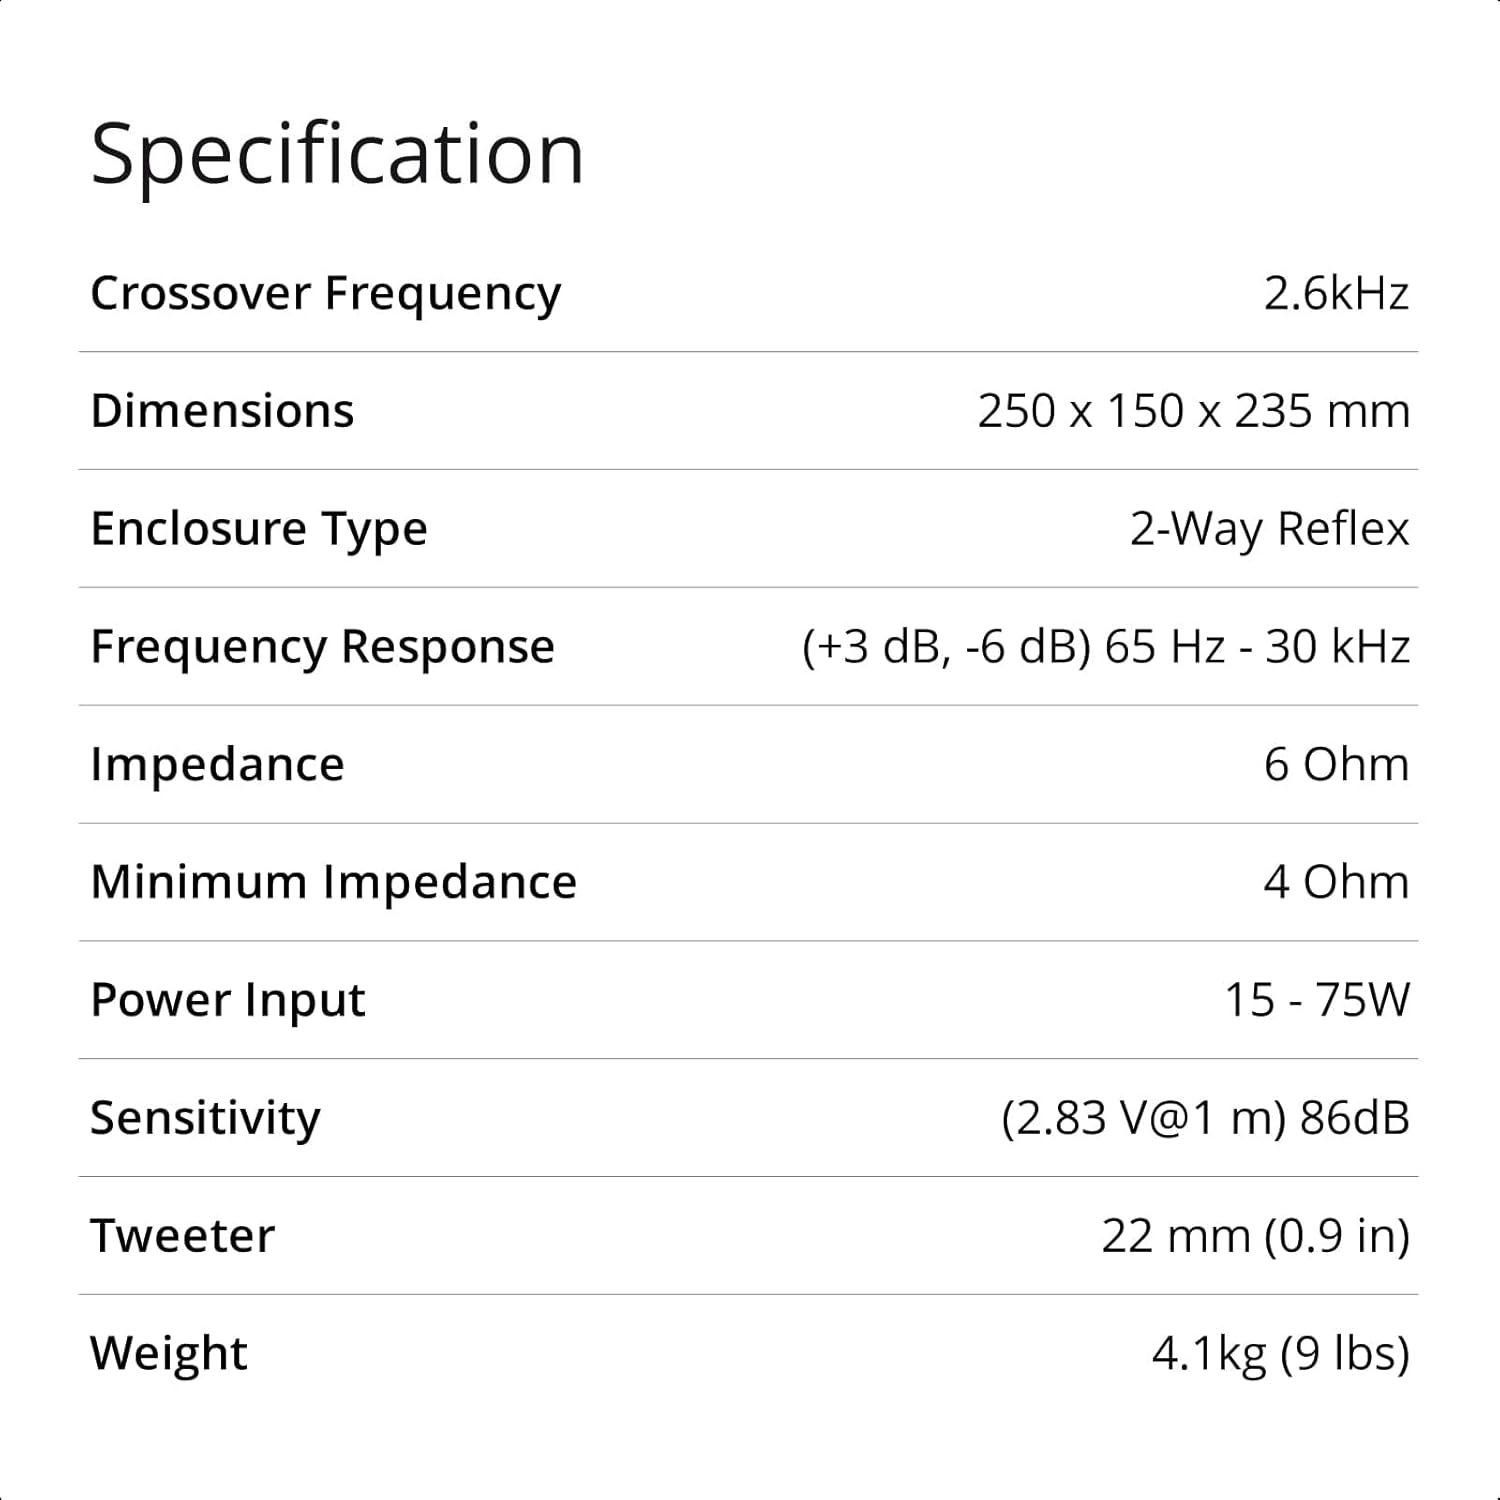Click the Minimum Impedance label
This screenshot has width=1500, height=1500.
pyautogui.click(x=333, y=883)
